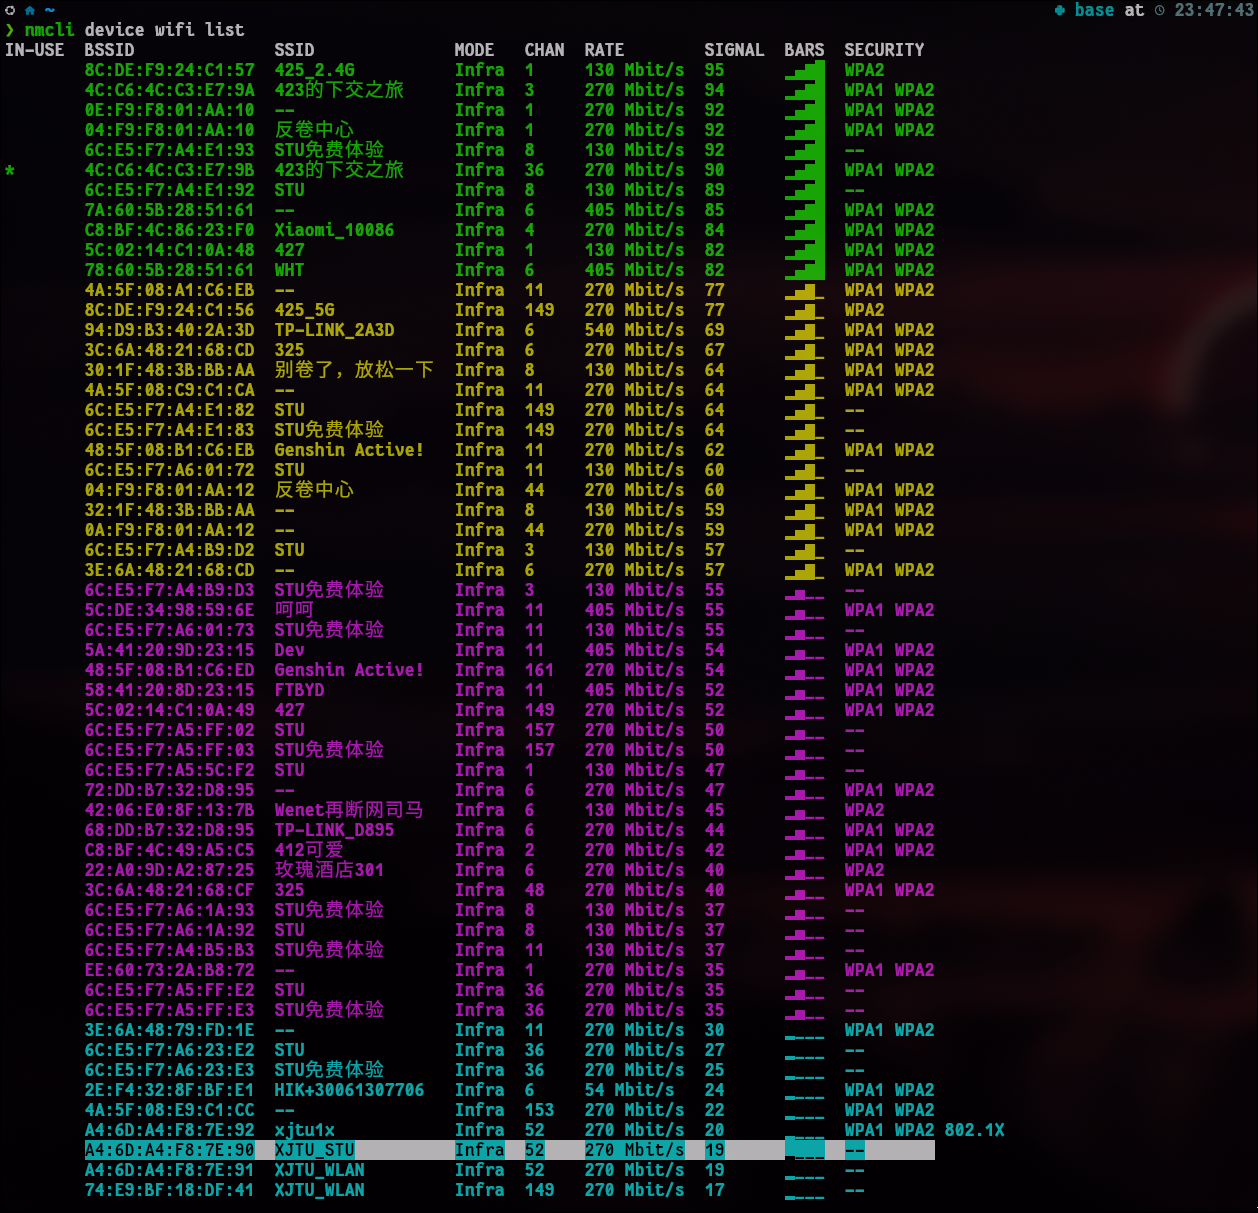
Task: Click the Python environment icon beside base
Action: [x=1060, y=10]
